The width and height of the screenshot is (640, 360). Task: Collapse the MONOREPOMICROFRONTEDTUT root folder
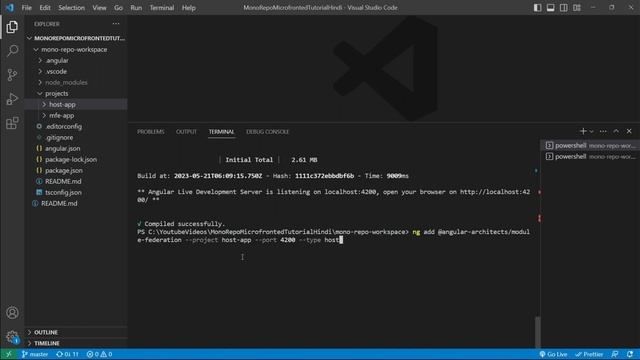76,38
